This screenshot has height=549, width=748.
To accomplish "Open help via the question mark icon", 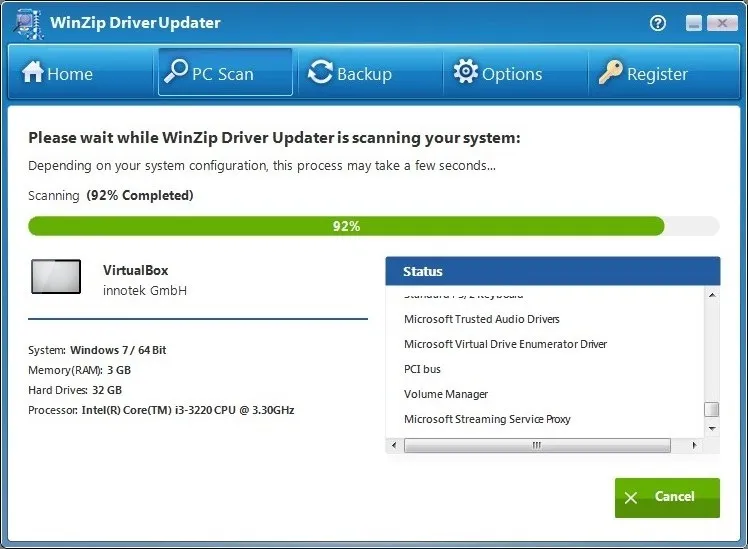I will click(658, 23).
